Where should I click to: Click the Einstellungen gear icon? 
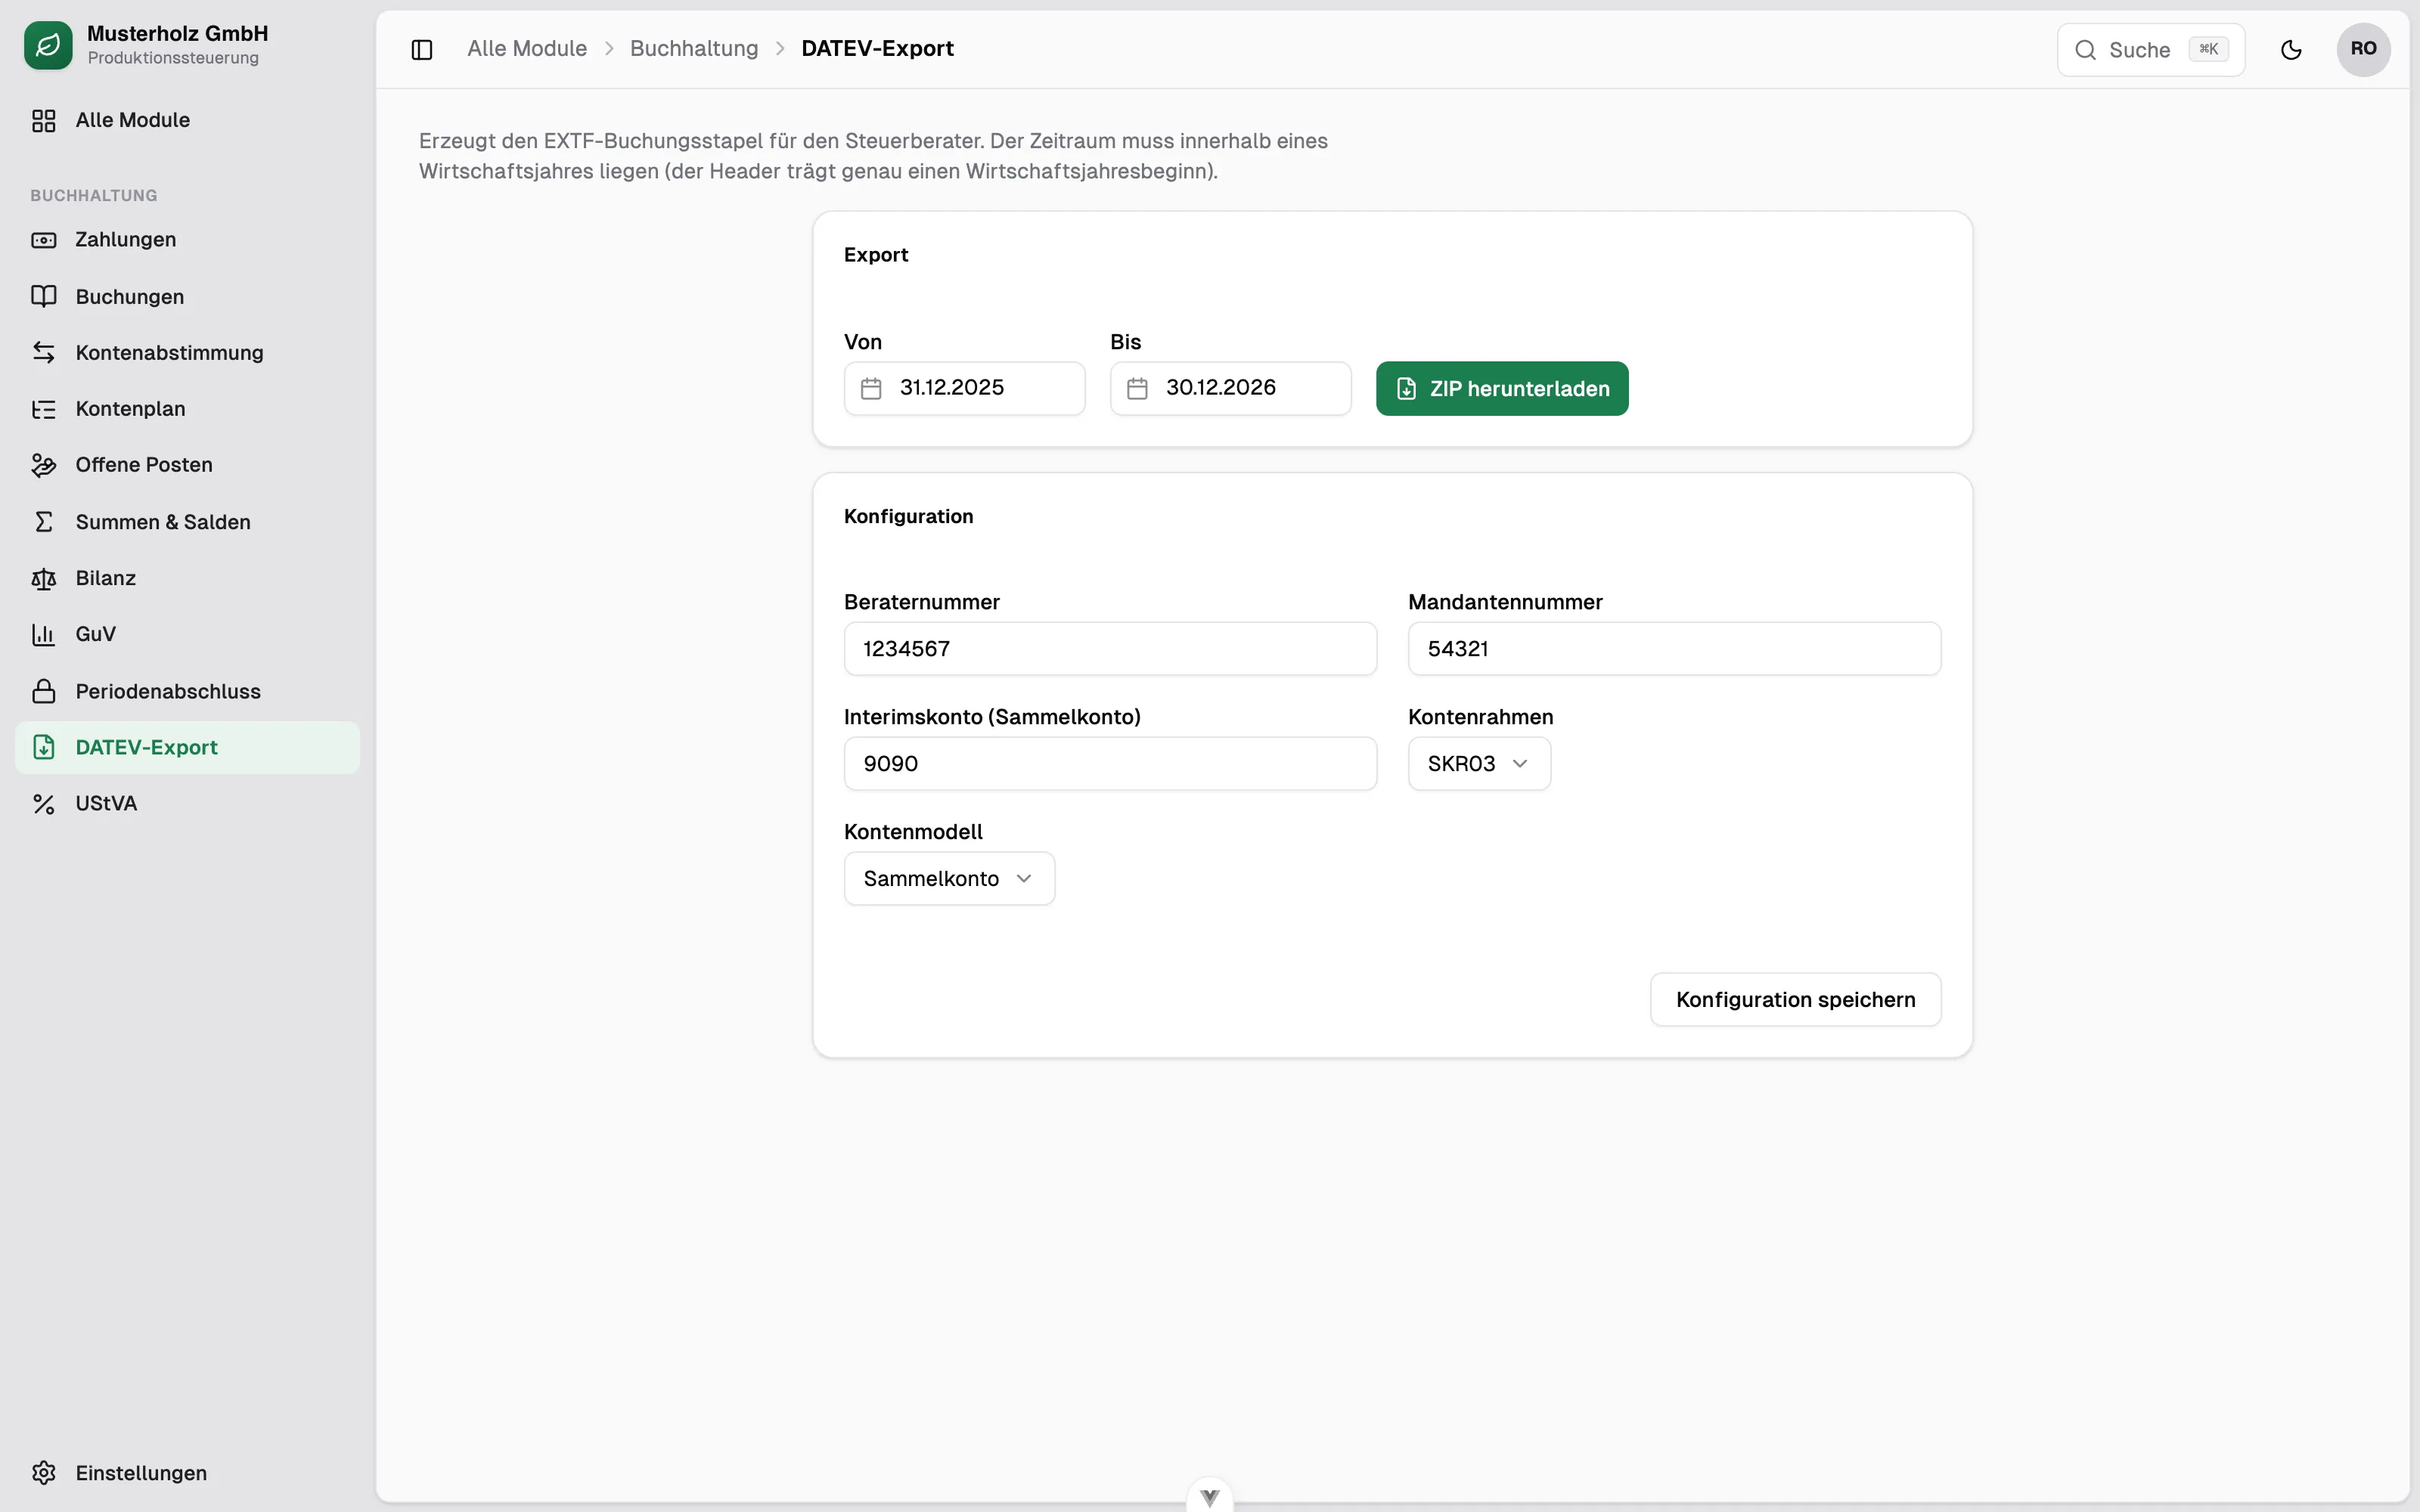coord(43,1473)
